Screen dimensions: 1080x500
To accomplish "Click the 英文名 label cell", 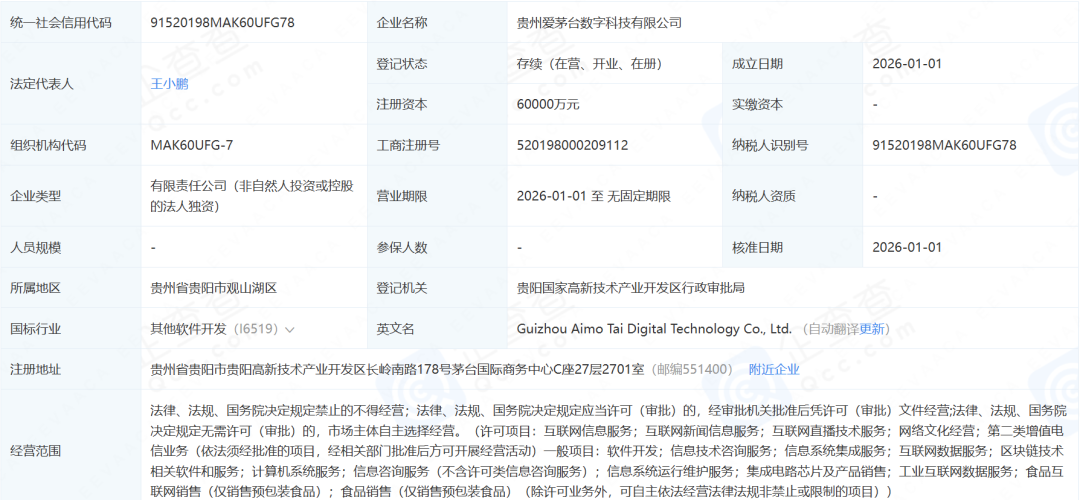I will (437, 329).
